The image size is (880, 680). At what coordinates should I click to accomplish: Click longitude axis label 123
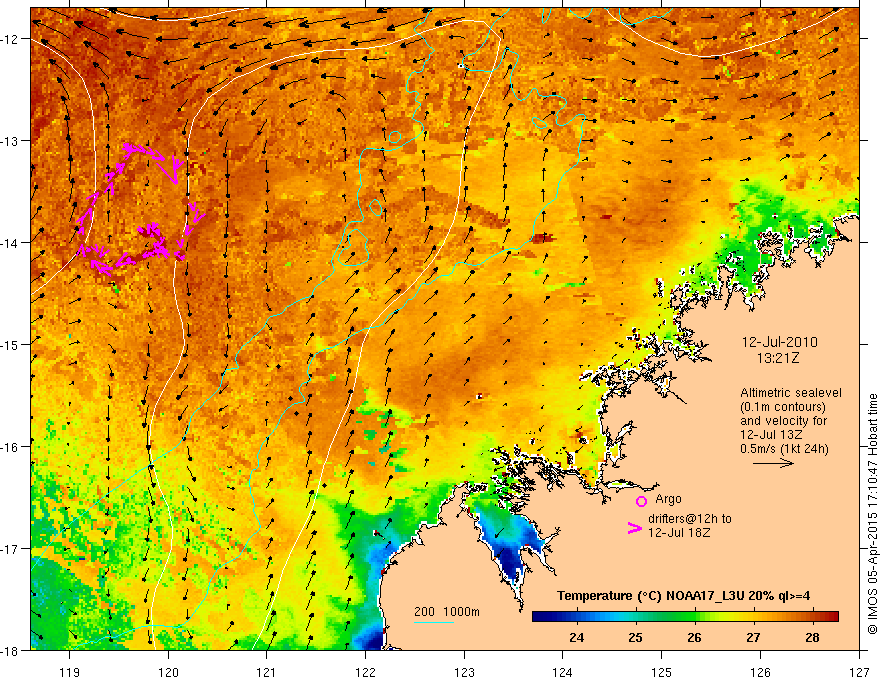point(464,672)
